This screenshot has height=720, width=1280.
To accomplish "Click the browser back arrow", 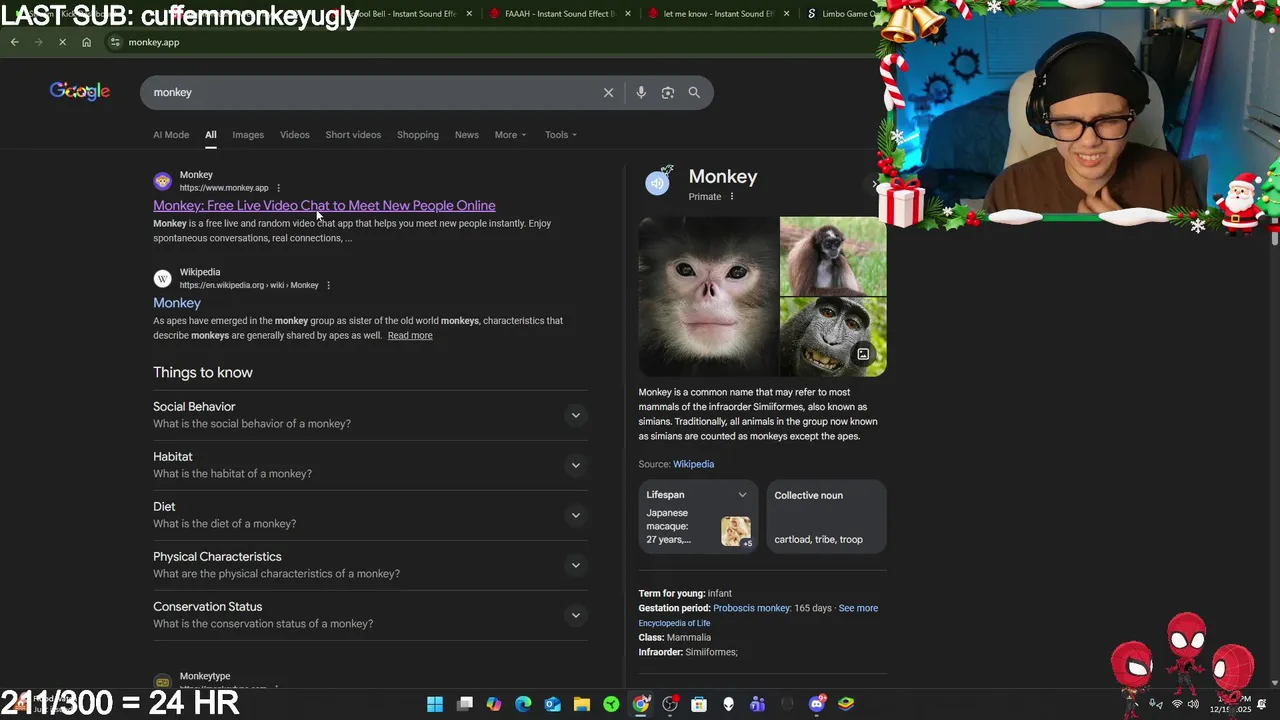I will point(14,42).
